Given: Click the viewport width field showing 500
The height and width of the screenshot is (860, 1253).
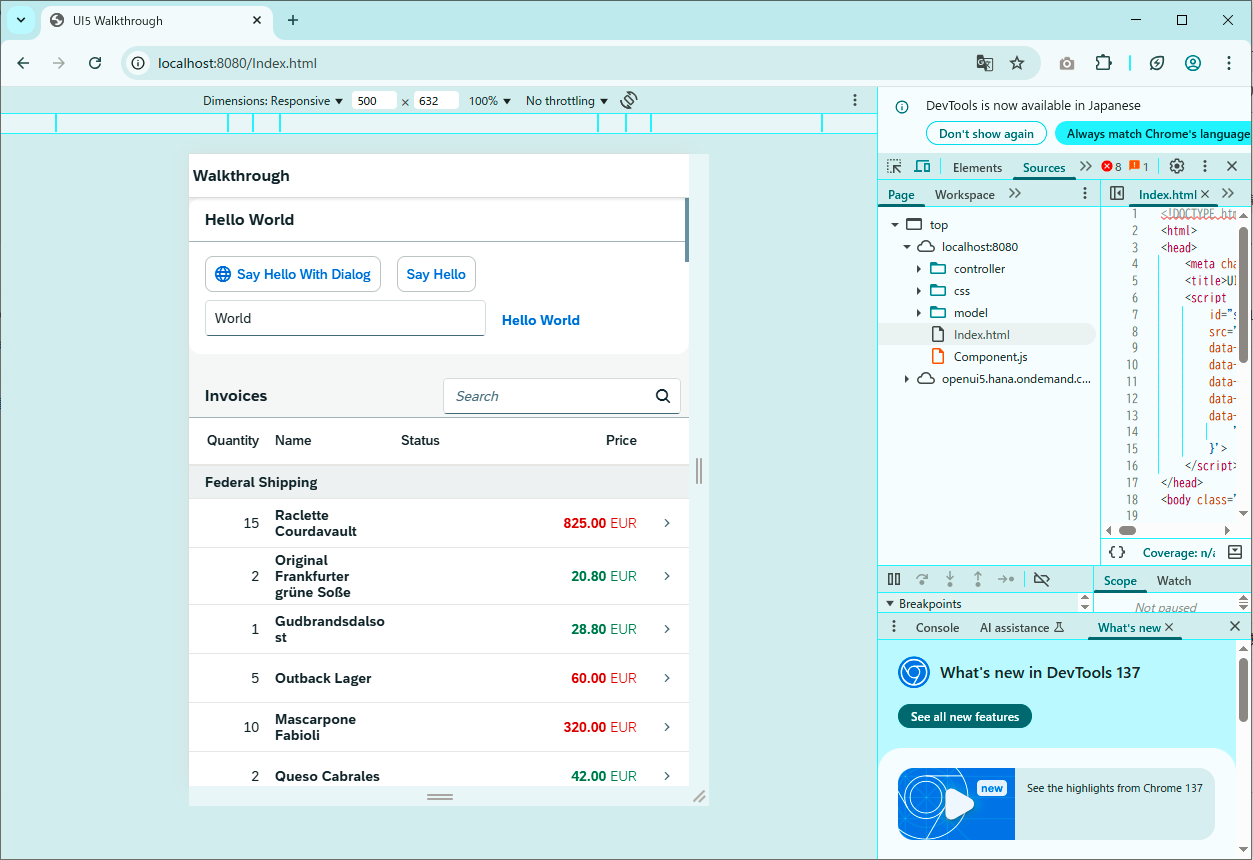Looking at the screenshot, I should click(374, 101).
